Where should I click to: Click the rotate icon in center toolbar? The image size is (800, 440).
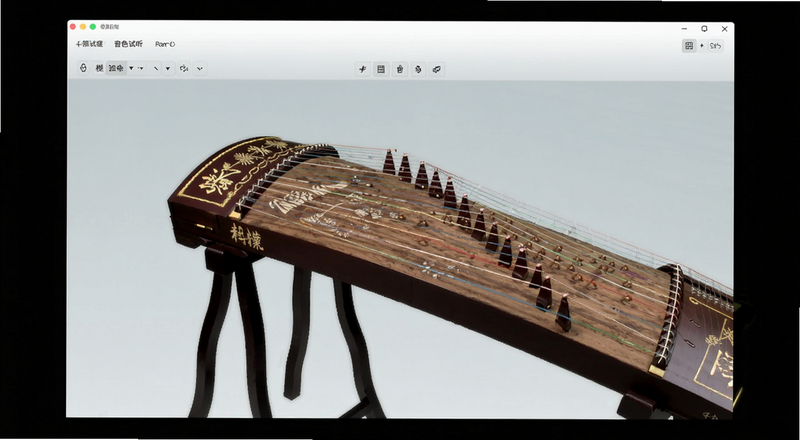418,69
